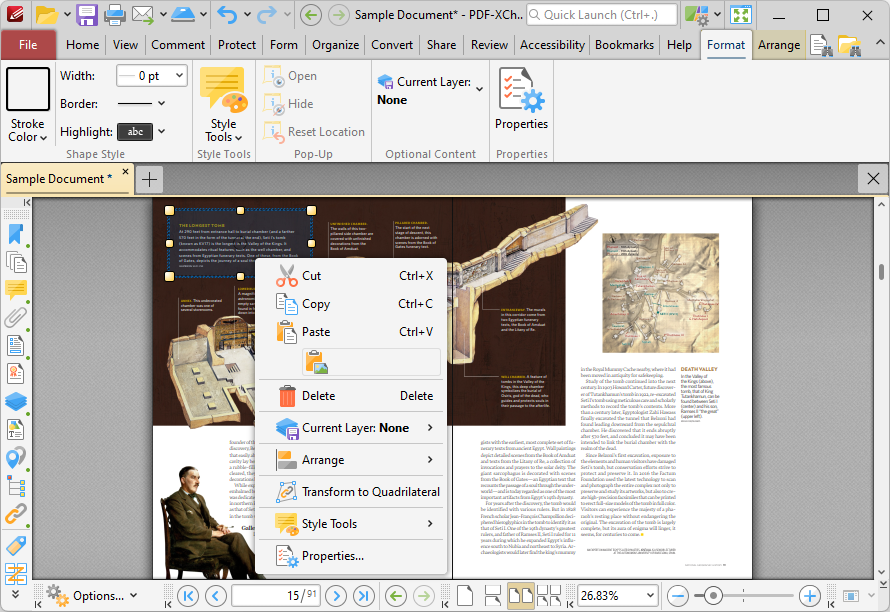This screenshot has height=612, width=890.
Task: Expand the open-file recent list arrow
Action: click(x=67, y=15)
